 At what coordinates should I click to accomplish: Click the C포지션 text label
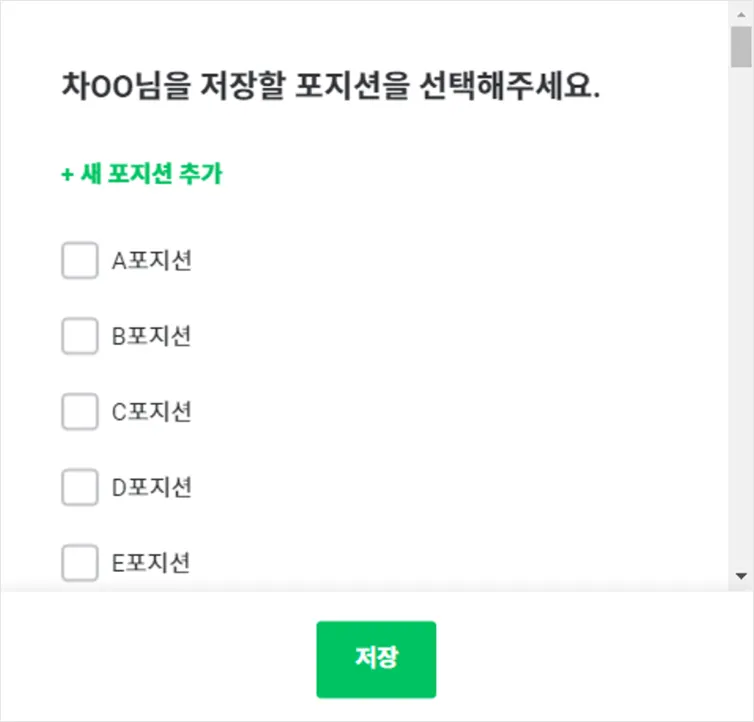(x=151, y=412)
